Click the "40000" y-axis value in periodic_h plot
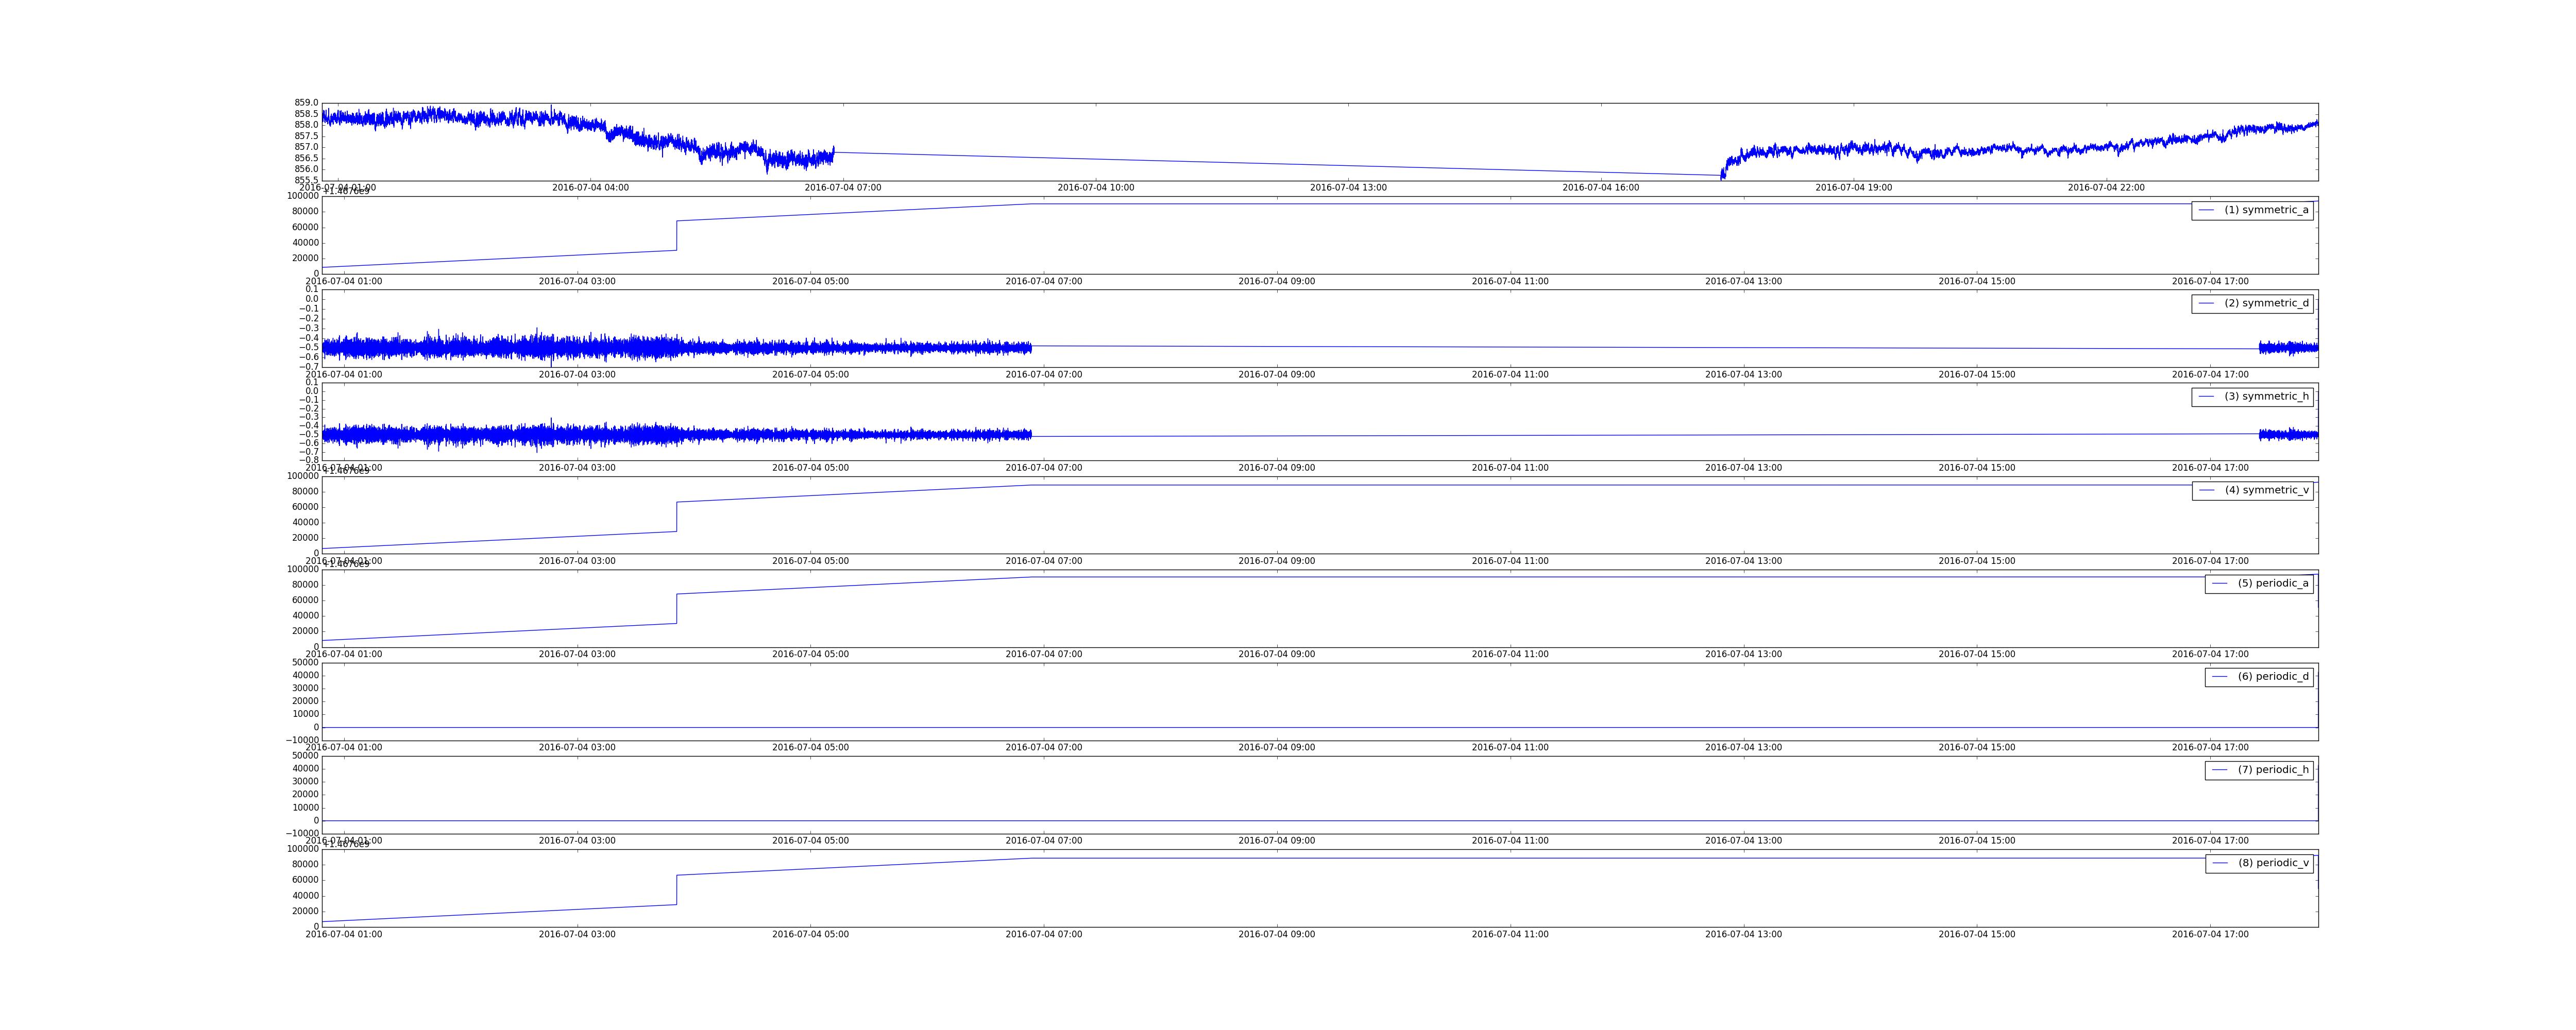This screenshot has height=1030, width=2576. pos(304,769)
